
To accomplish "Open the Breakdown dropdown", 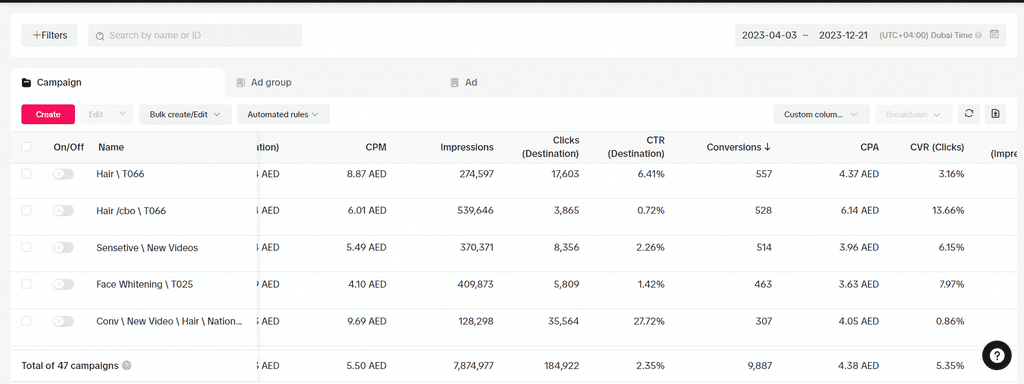I will pos(914,114).
